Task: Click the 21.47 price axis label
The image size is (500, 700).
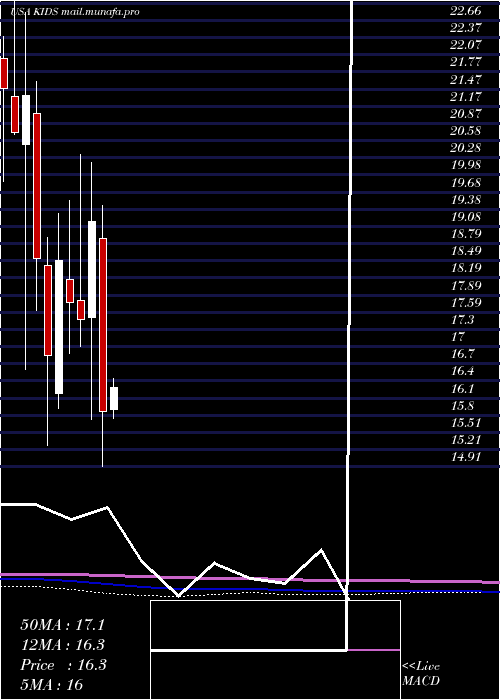Action: pos(465,80)
